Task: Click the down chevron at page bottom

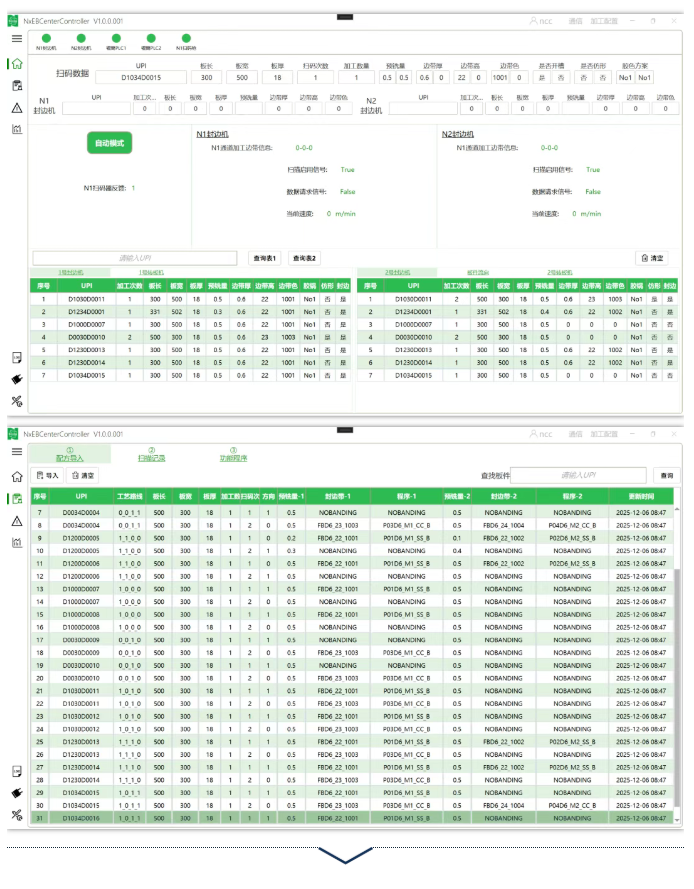Action: [x=346, y=858]
